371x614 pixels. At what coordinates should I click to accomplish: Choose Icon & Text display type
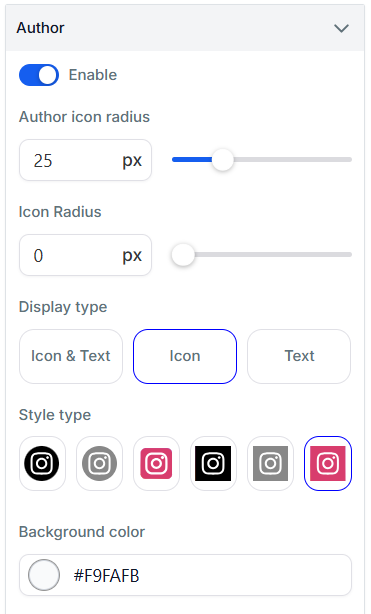coord(71,356)
